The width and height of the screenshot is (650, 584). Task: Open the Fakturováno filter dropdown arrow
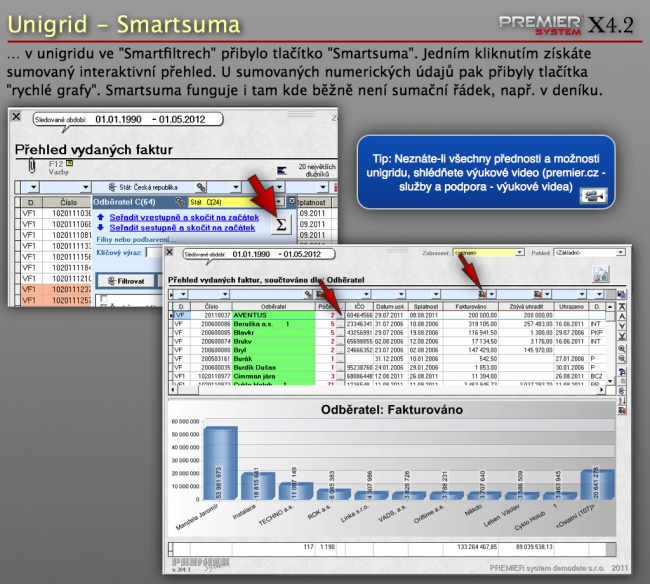[492, 294]
